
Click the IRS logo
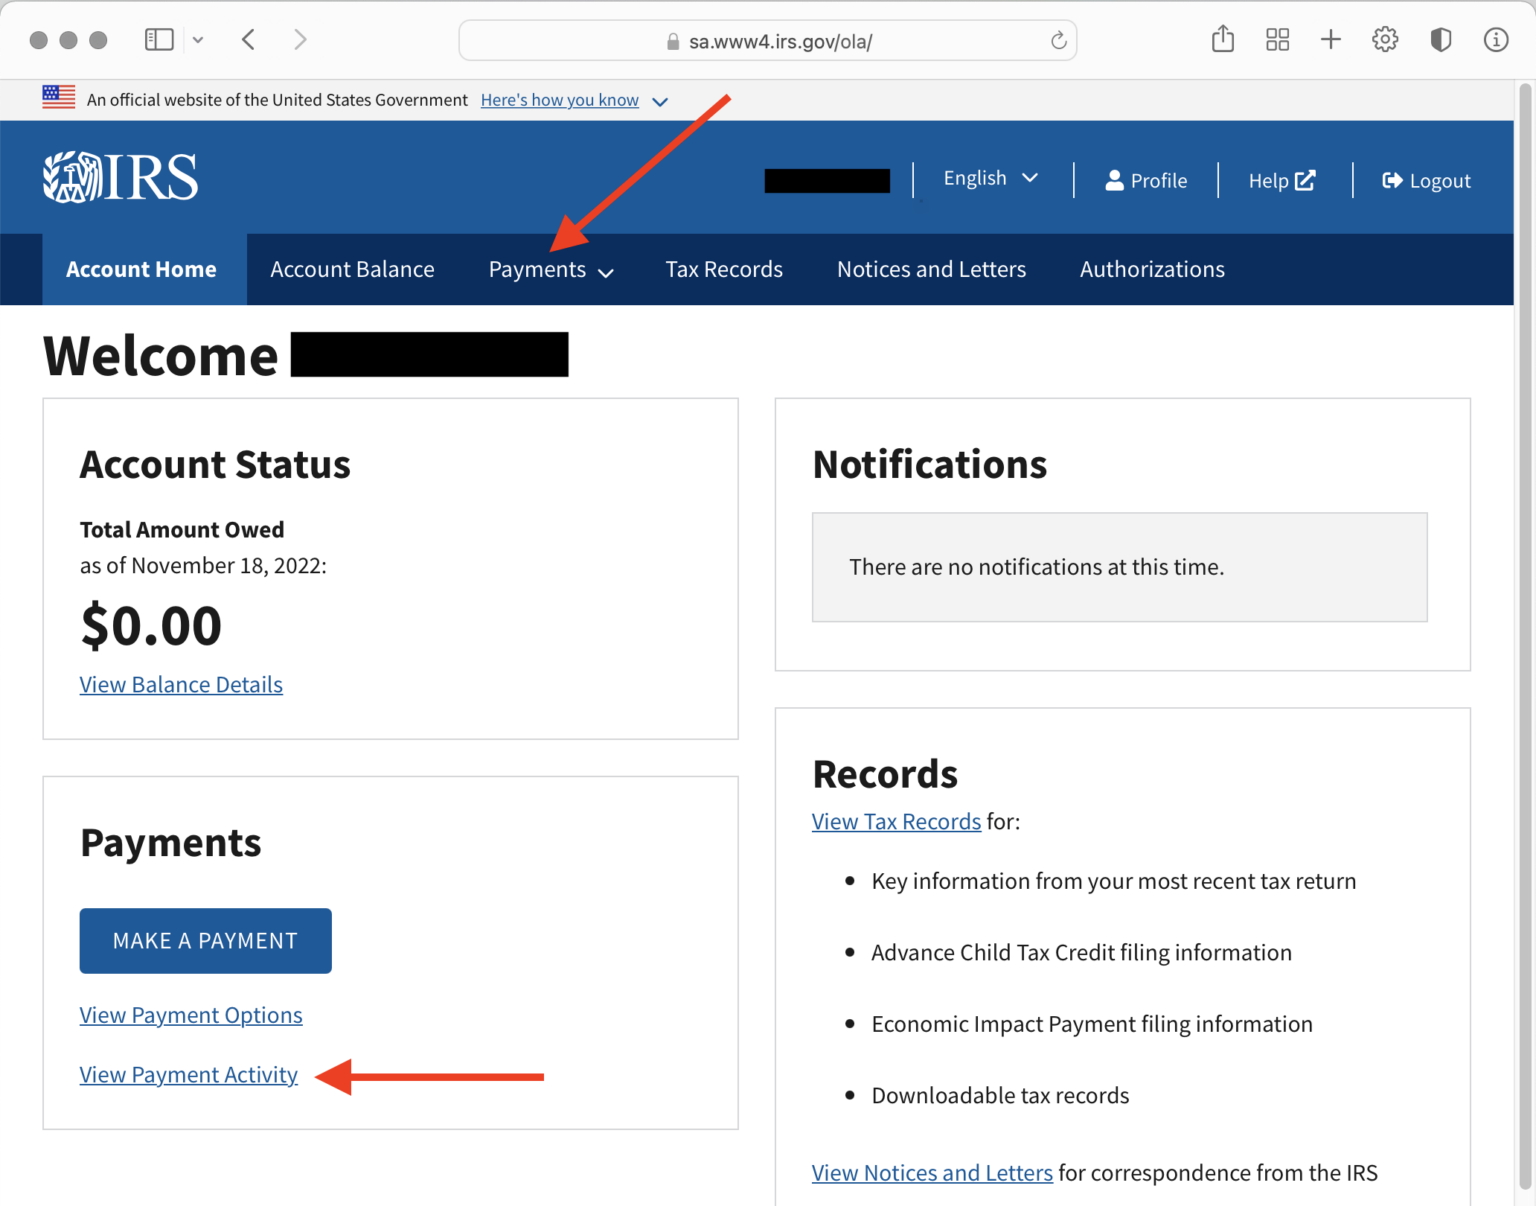pyautogui.click(x=119, y=176)
